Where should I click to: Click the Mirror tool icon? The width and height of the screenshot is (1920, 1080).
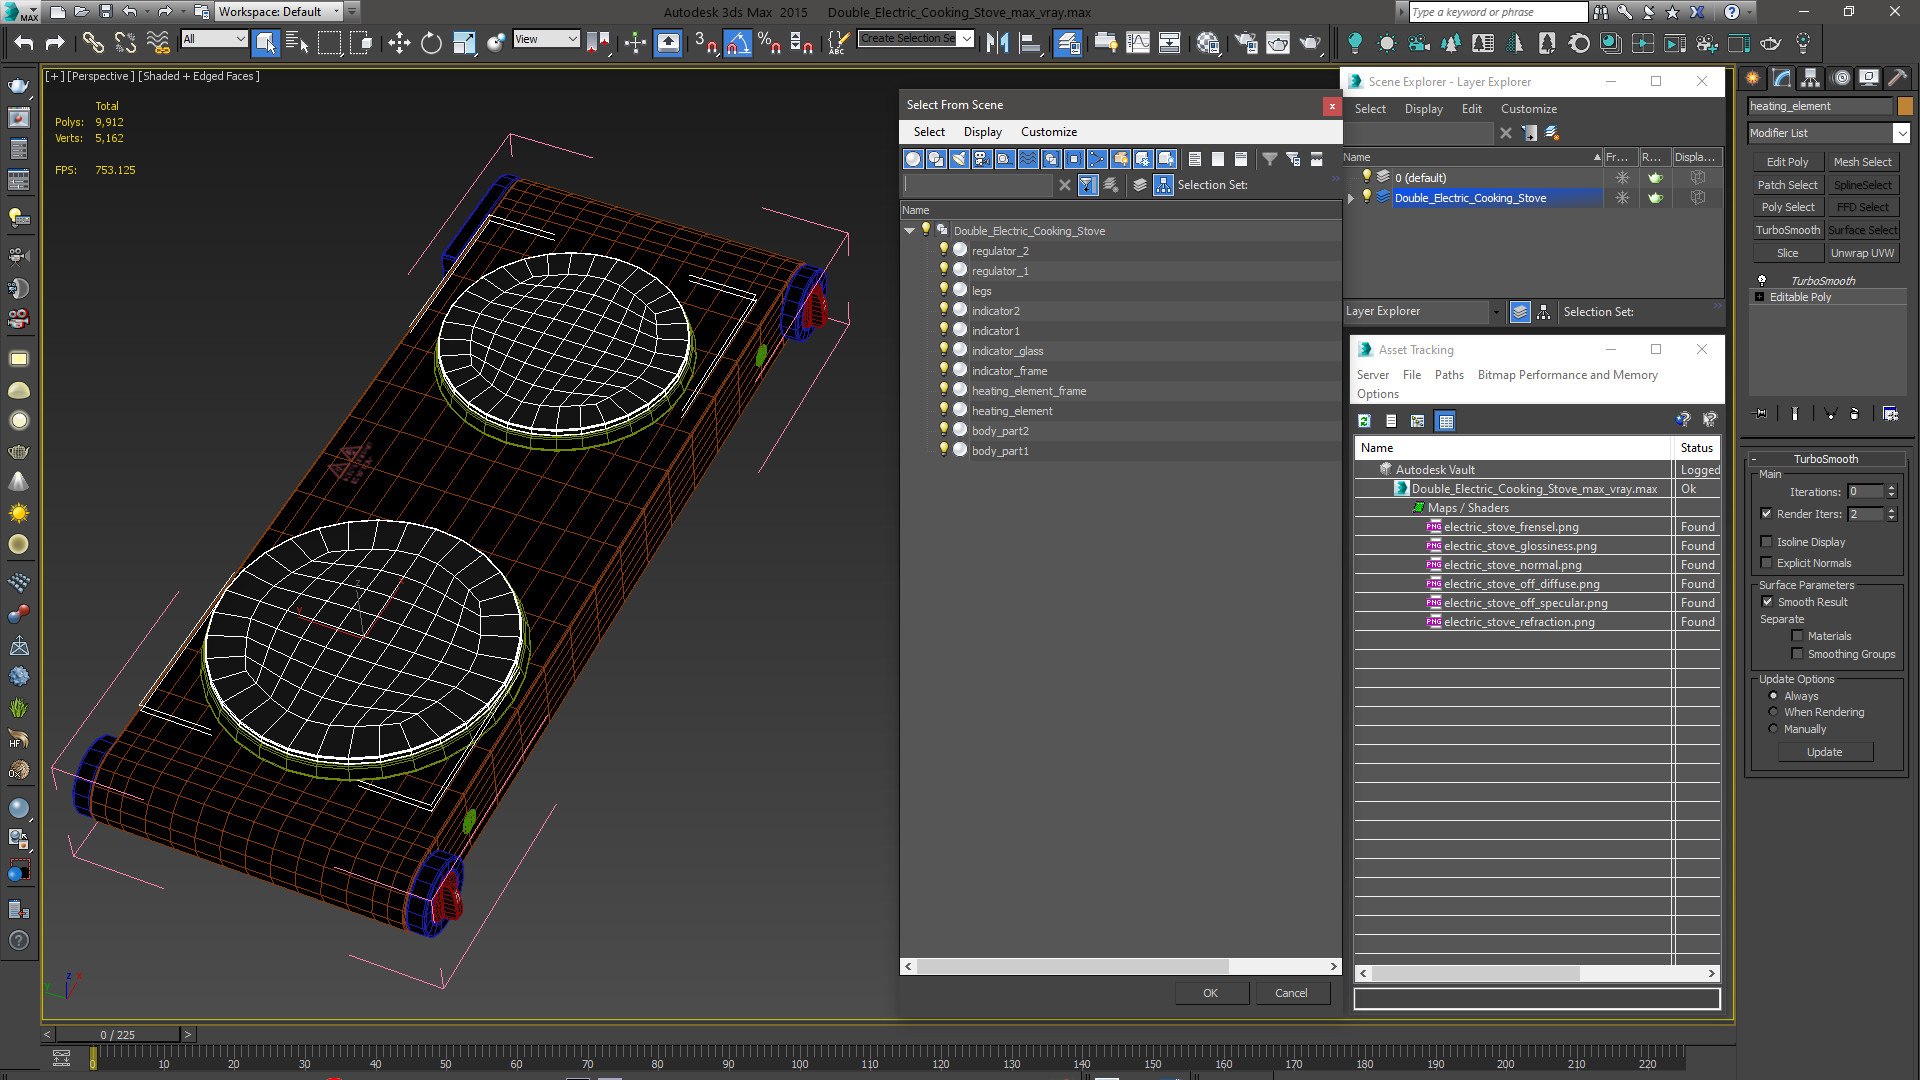[997, 42]
